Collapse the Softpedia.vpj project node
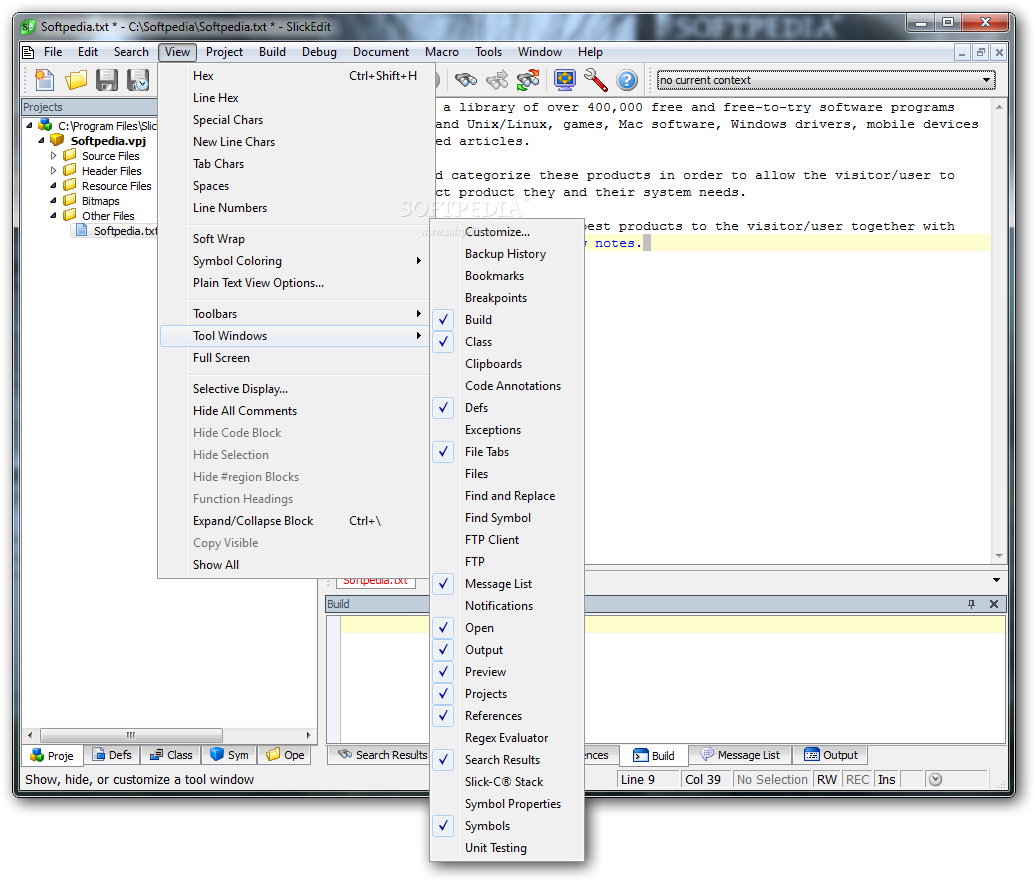Image resolution: width=1036 pixels, height=882 pixels. (x=41, y=140)
